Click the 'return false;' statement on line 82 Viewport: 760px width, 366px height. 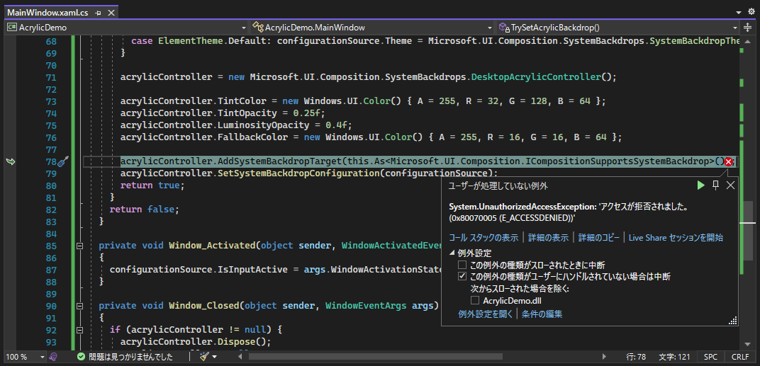tap(144, 210)
